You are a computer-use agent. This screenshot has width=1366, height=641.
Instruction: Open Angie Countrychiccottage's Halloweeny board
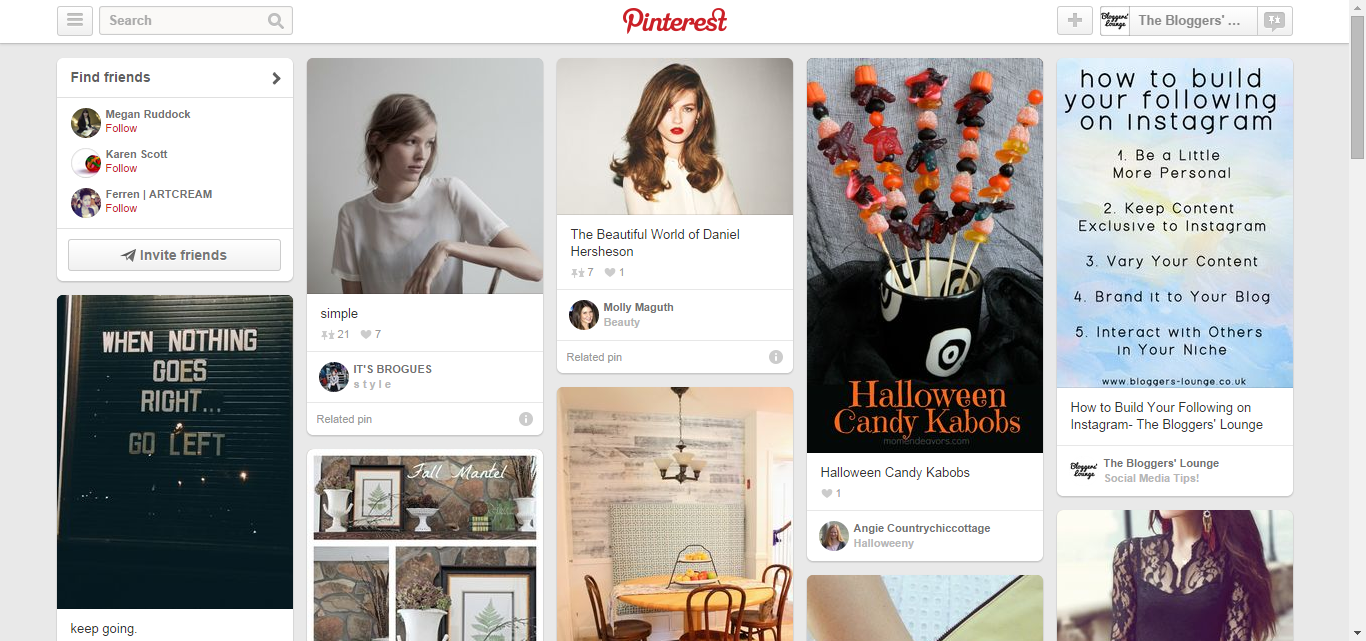point(883,544)
